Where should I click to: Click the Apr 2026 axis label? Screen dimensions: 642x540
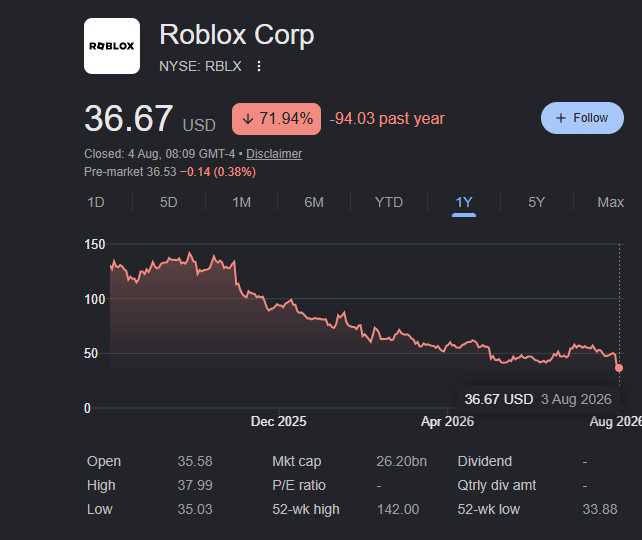(x=447, y=421)
